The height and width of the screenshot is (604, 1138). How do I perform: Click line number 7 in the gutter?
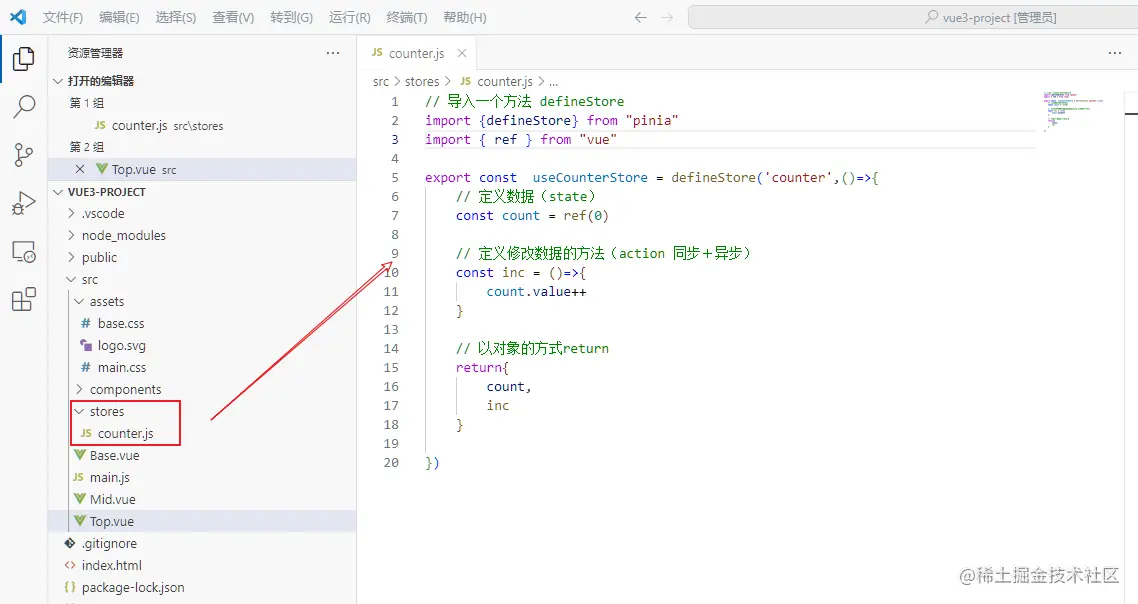tap(395, 216)
